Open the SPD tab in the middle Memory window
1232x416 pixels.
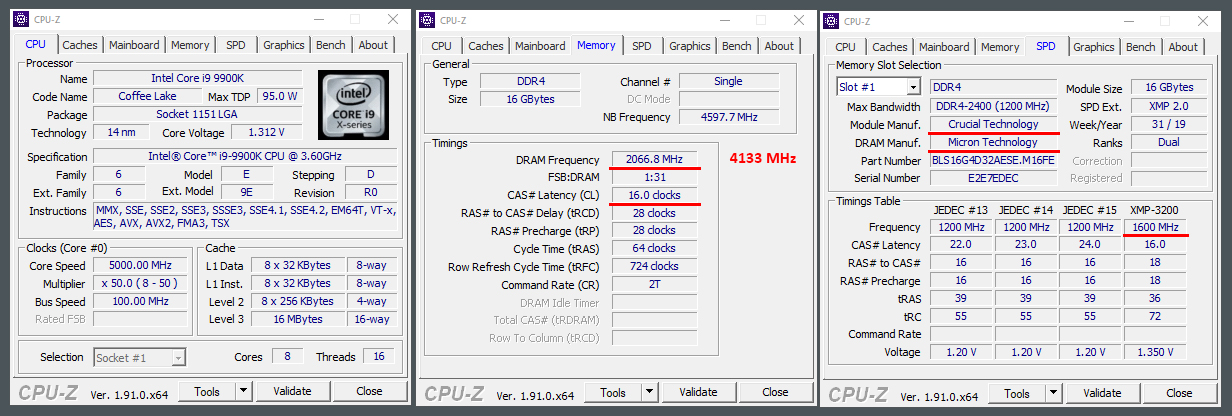[x=642, y=46]
